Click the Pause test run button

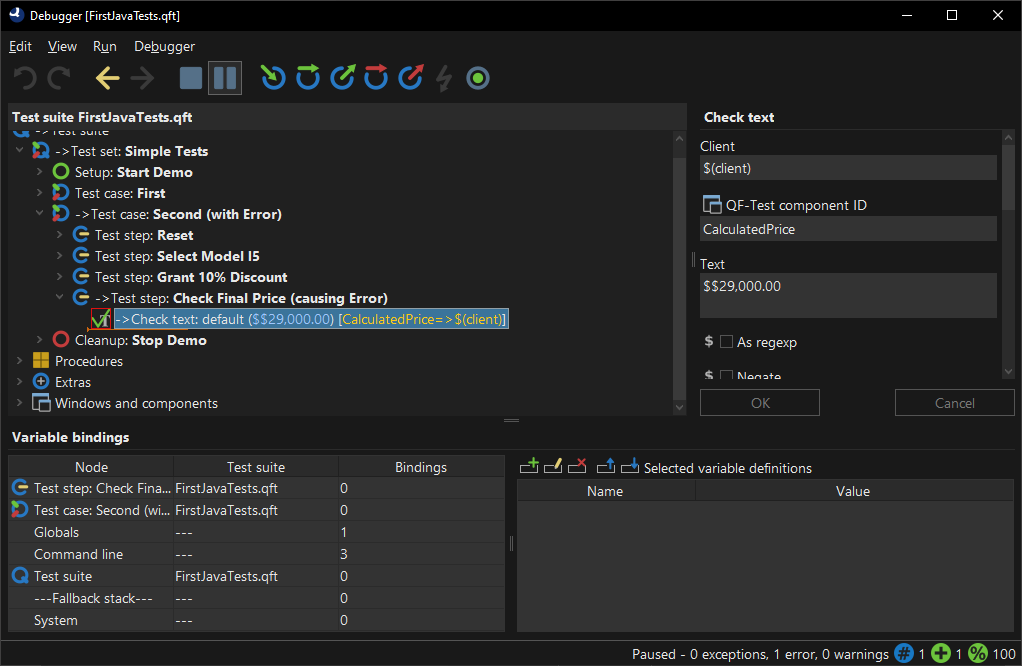click(x=225, y=78)
